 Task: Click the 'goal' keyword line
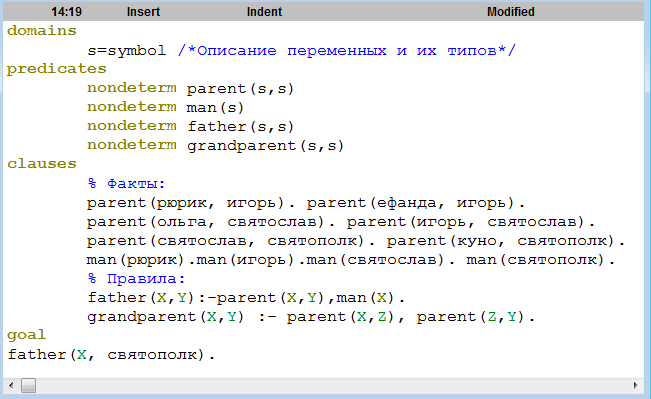[x=27, y=335]
